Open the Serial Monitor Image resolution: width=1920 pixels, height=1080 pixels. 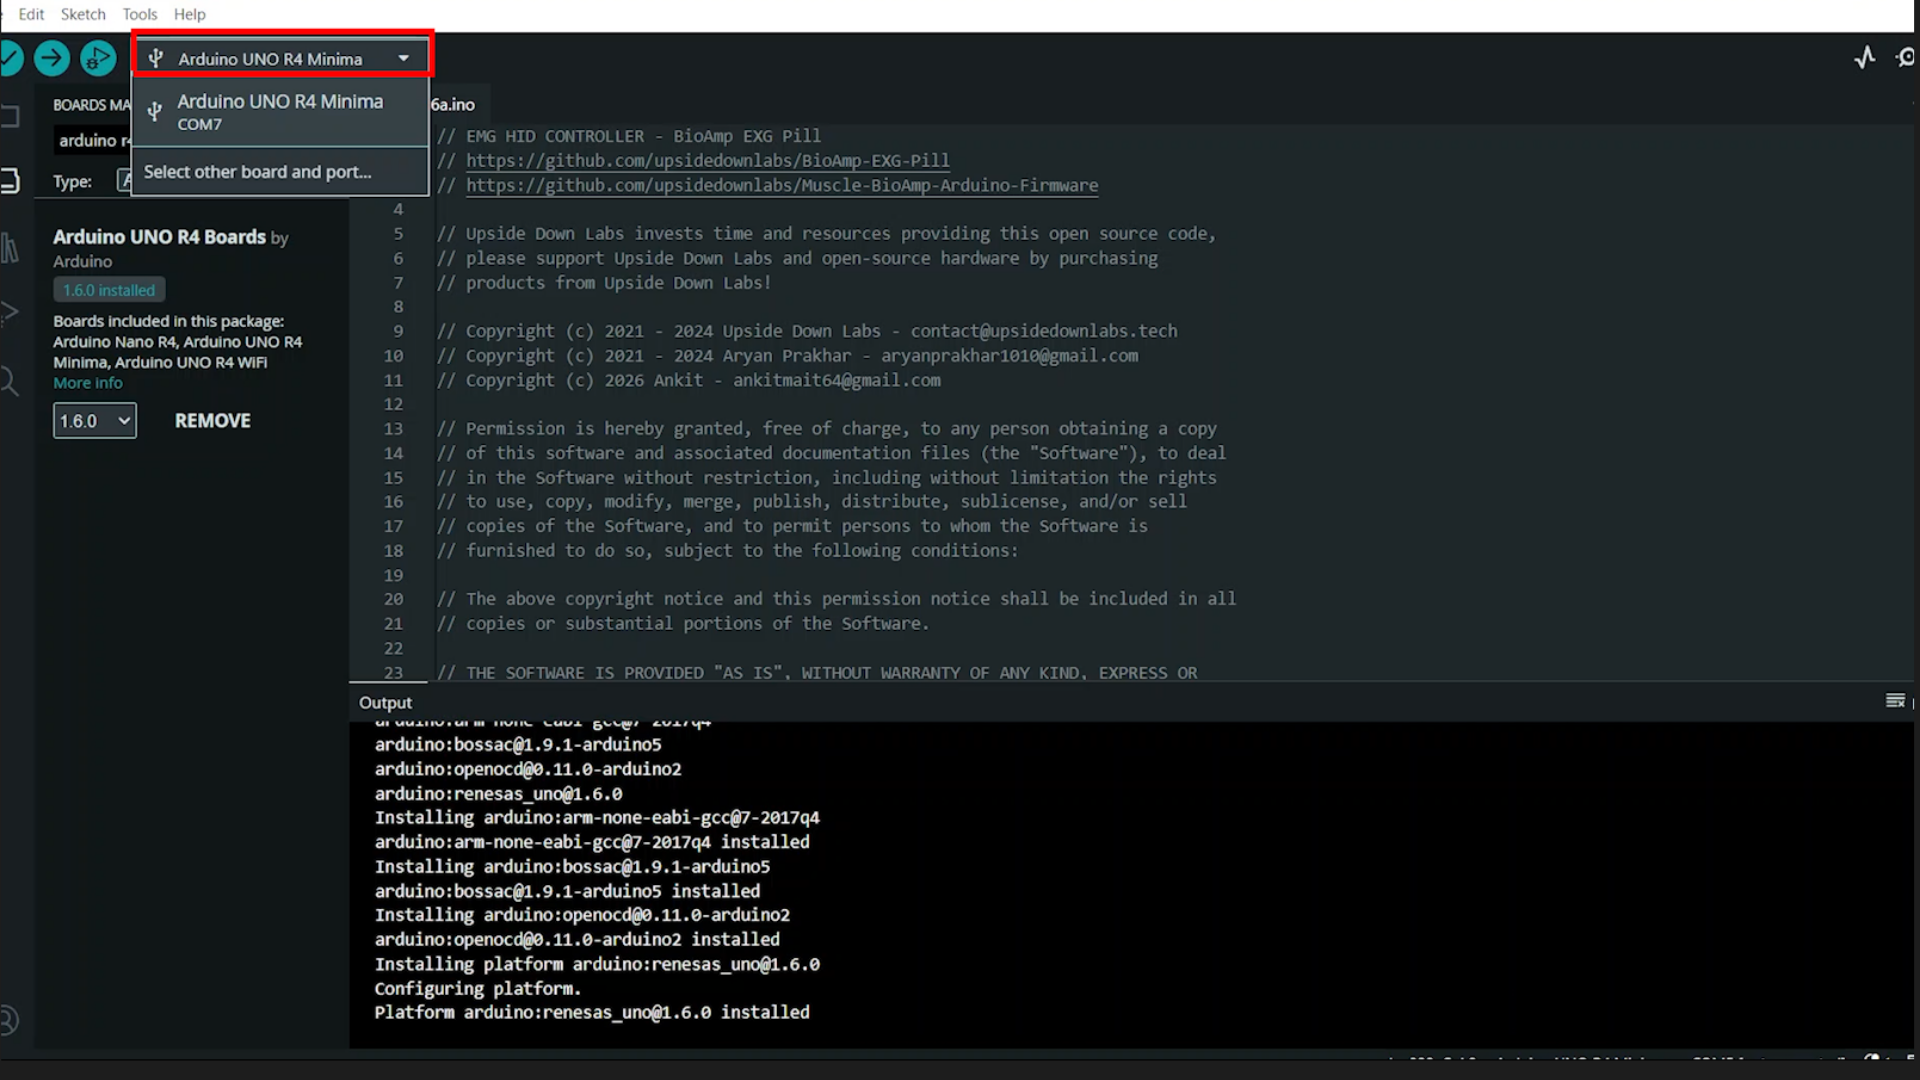(x=1906, y=58)
